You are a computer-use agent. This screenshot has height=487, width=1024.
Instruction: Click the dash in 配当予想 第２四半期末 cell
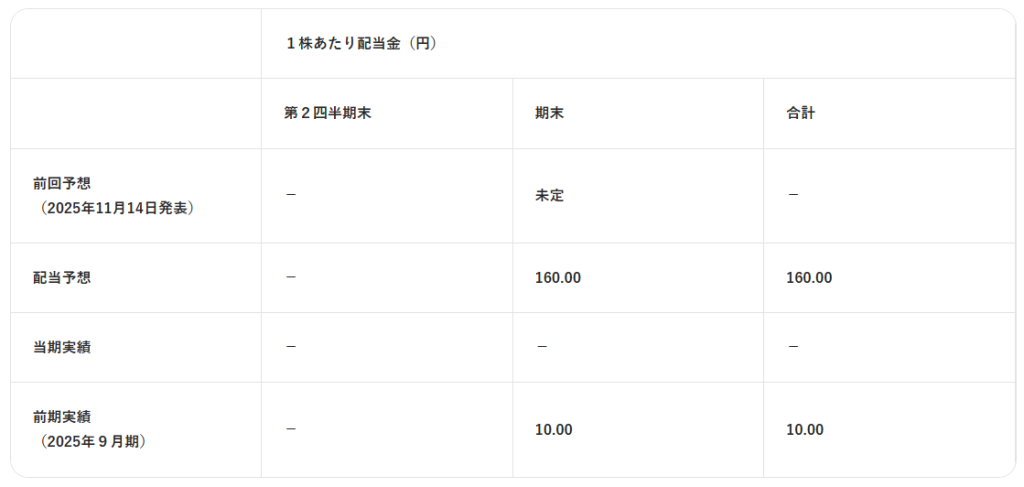click(291, 277)
